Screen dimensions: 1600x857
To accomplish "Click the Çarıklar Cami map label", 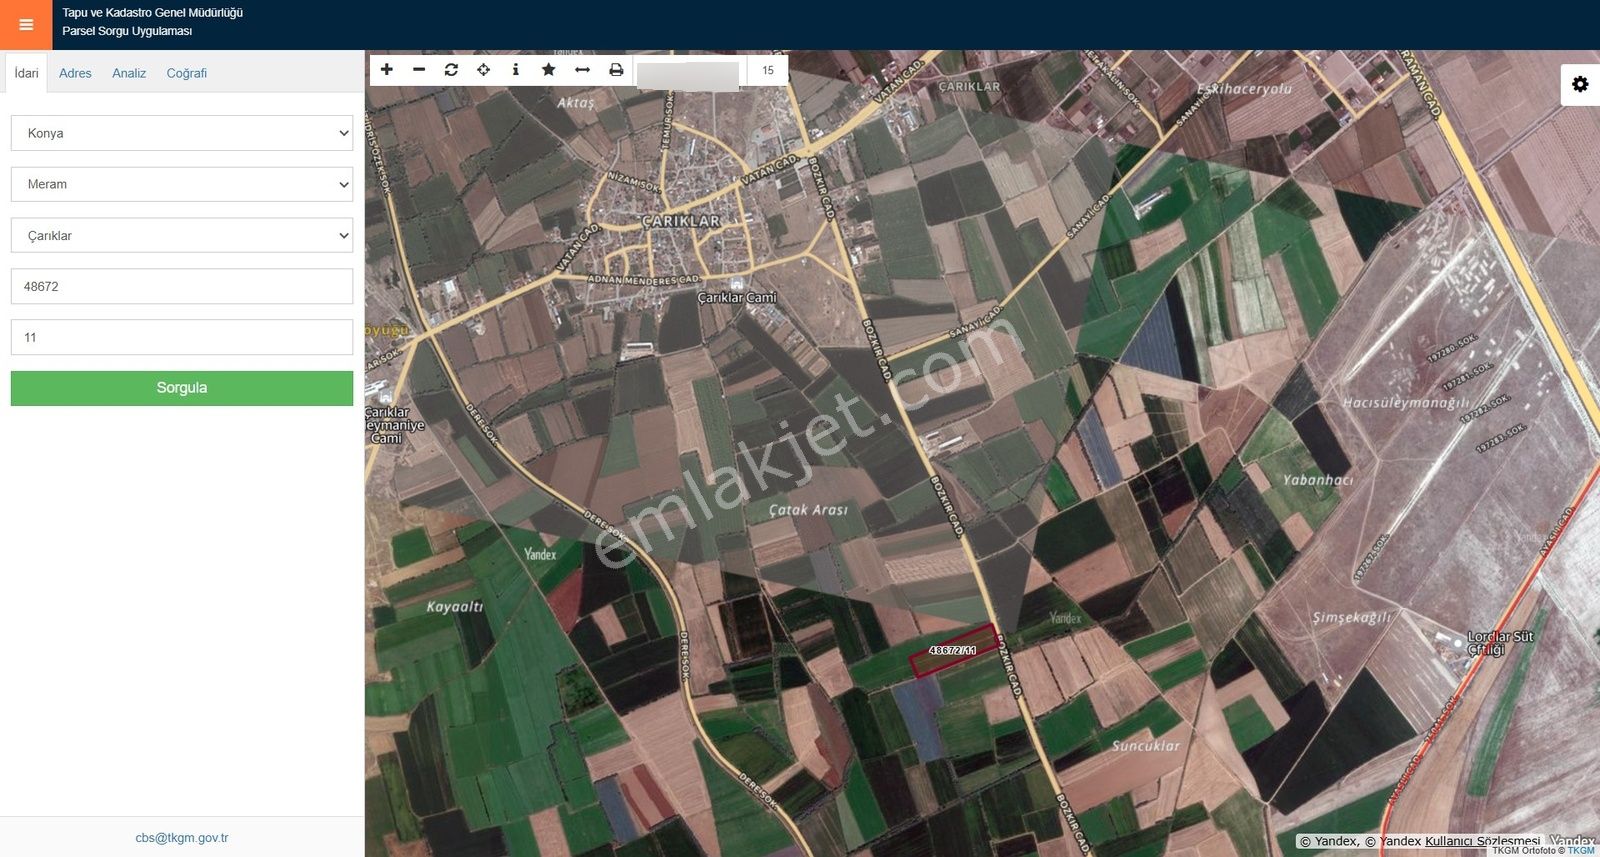I will (x=737, y=297).
